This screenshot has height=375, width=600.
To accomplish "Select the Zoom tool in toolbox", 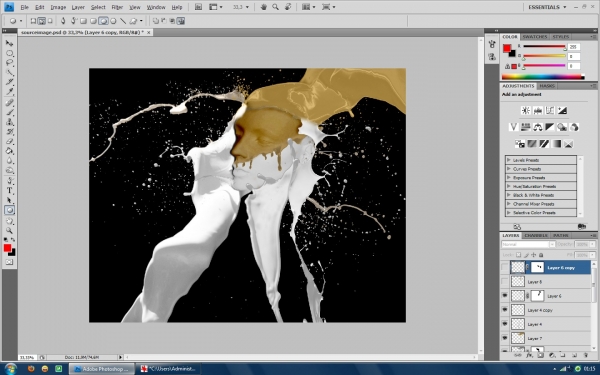I will 9,231.
